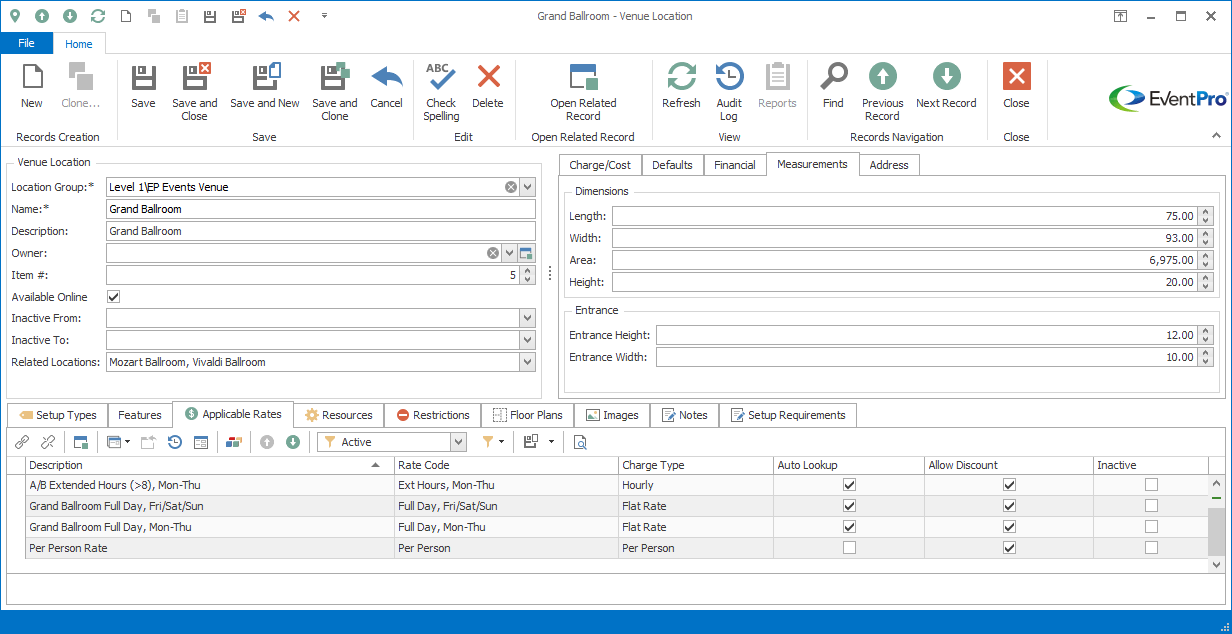Sort by the Charge Type column header
This screenshot has width=1232, height=634.
pos(695,465)
